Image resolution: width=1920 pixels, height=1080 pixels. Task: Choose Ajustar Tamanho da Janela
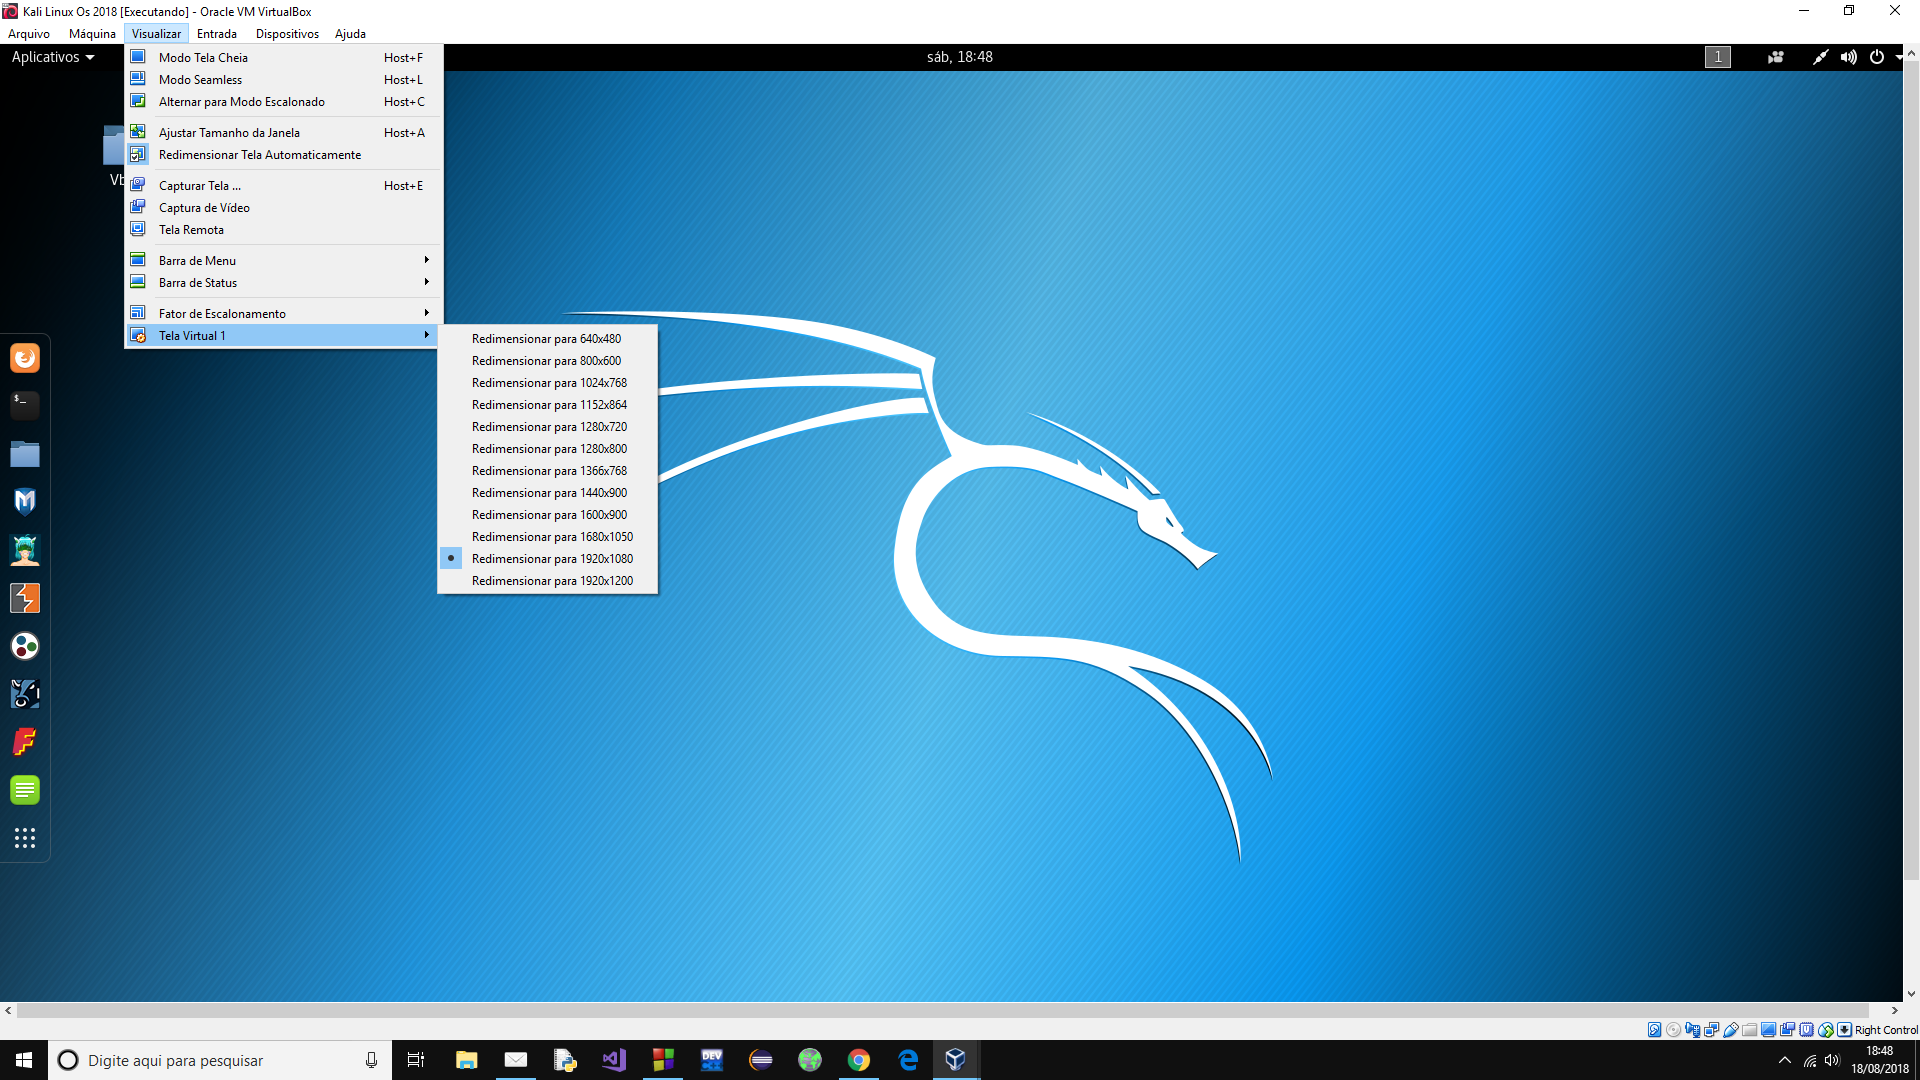283,133
